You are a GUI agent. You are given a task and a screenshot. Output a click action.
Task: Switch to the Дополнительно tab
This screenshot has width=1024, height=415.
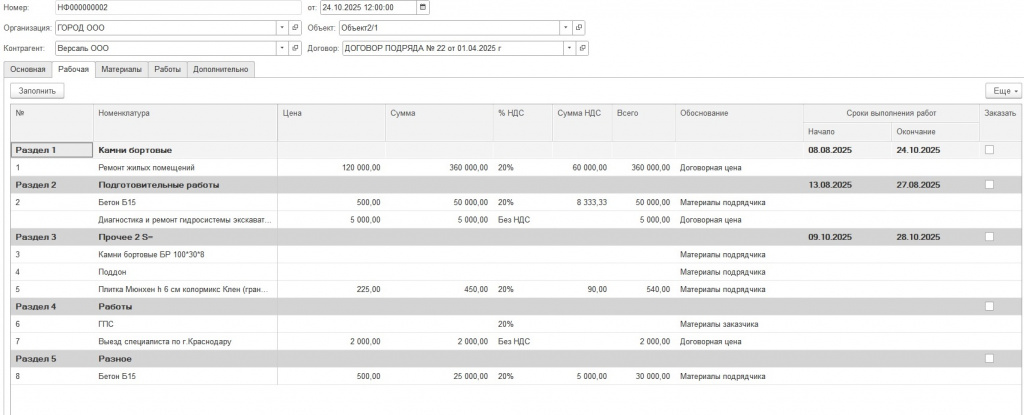221,69
